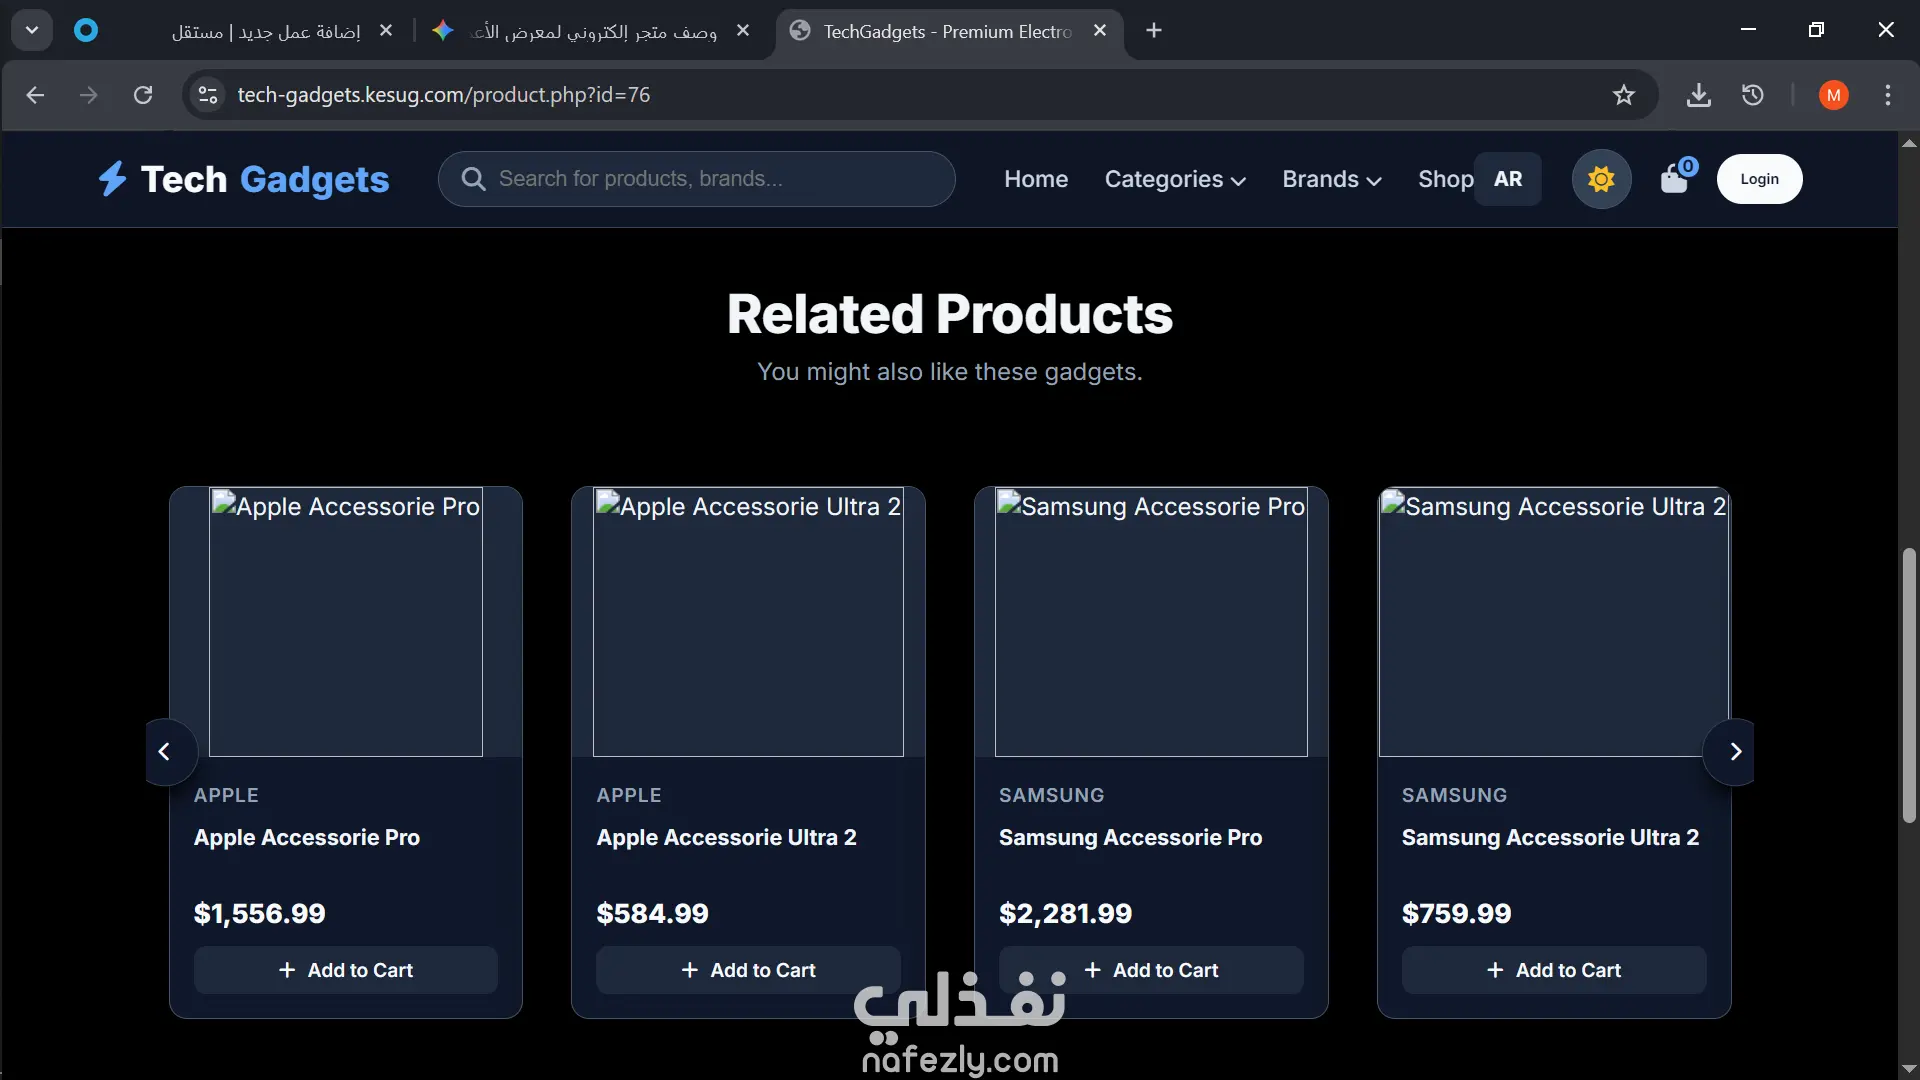Click the scrollbar down arrow
Image resolution: width=1920 pixels, height=1080 pixels.
point(1909,1069)
